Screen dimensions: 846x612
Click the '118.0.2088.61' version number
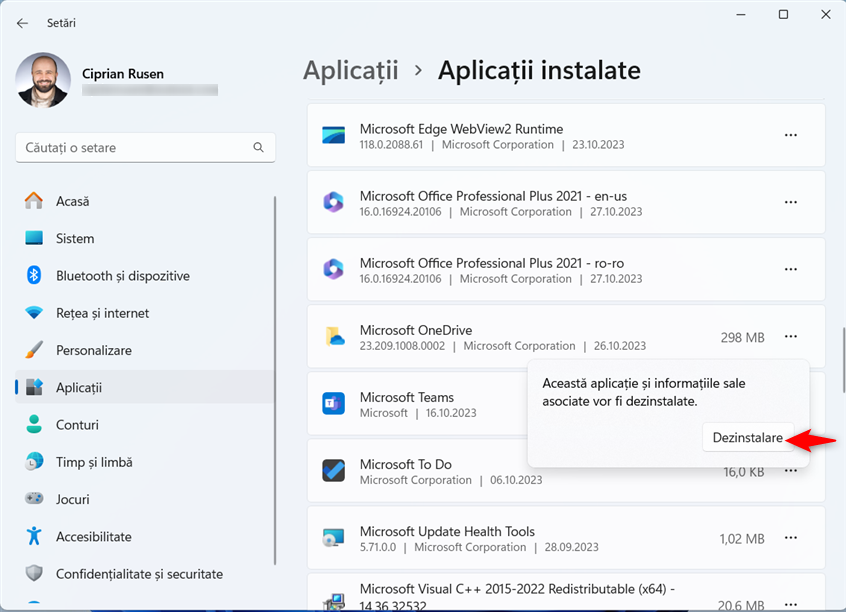click(x=391, y=145)
